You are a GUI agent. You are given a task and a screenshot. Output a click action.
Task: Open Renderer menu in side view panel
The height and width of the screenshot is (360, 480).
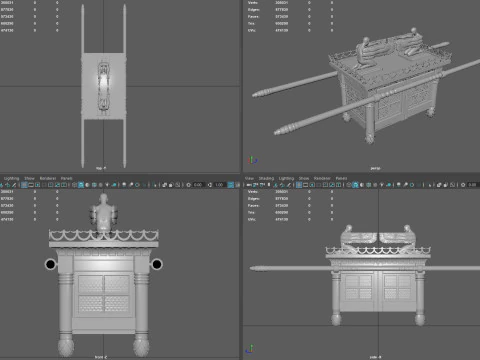(x=322, y=178)
